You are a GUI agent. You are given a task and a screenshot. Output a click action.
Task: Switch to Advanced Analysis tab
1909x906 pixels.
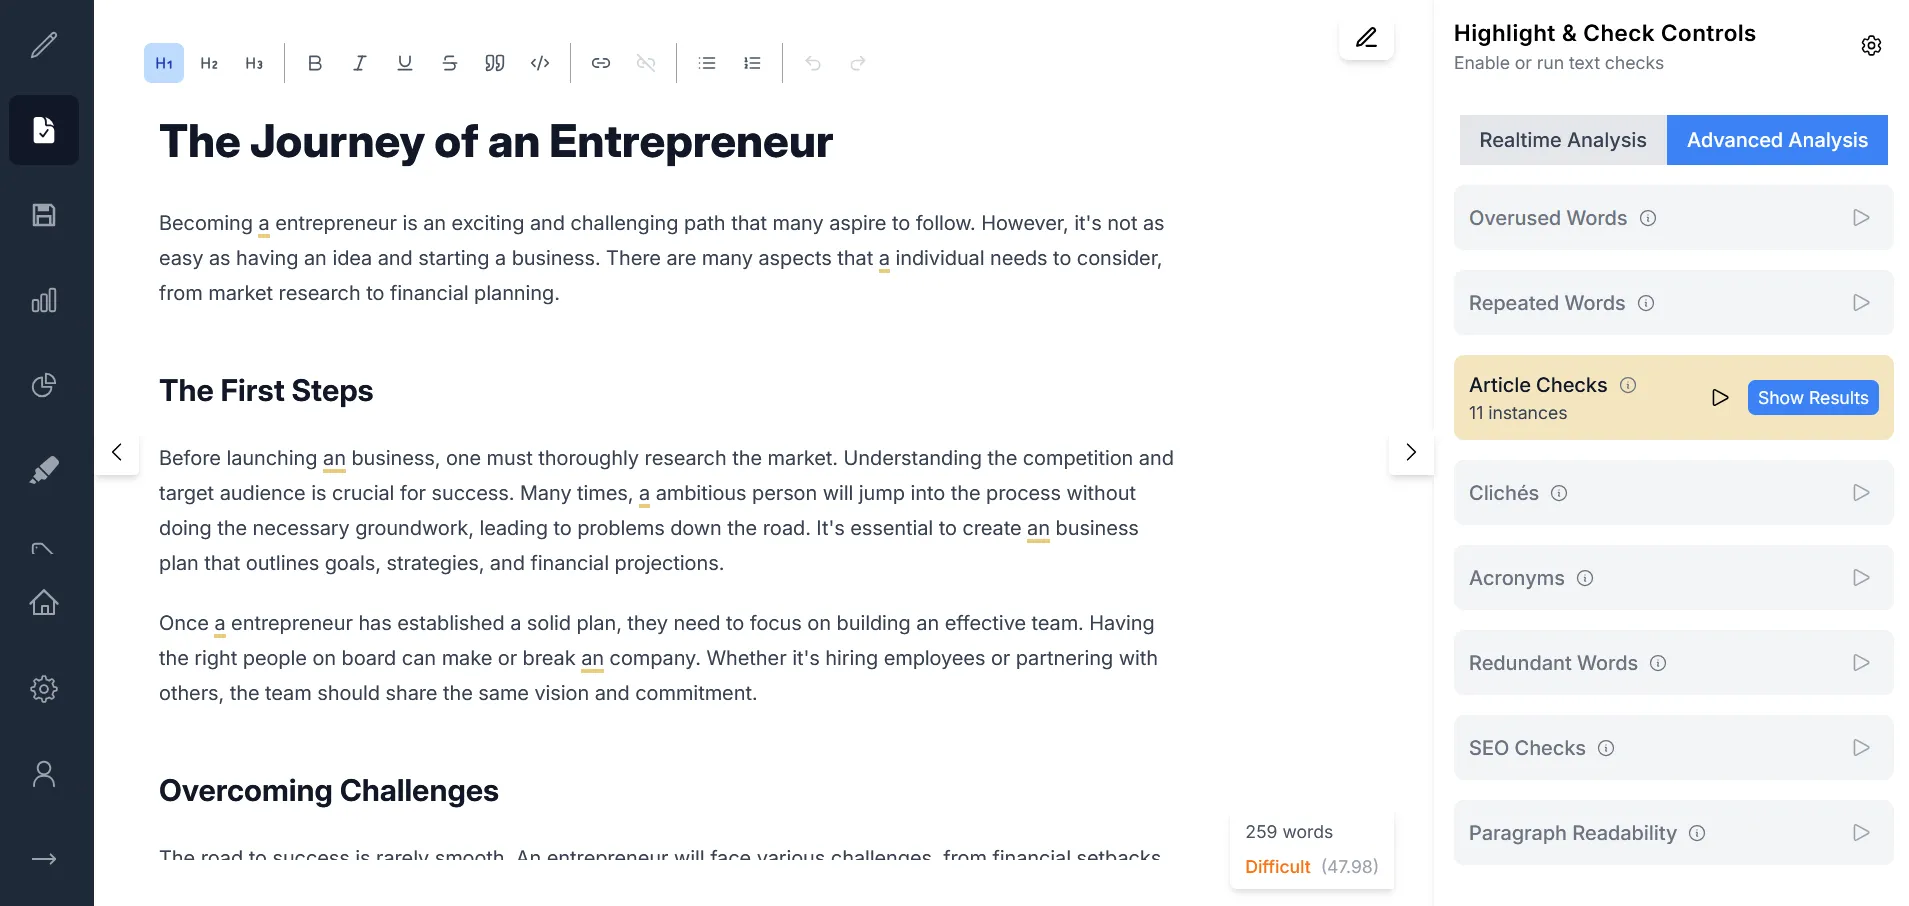click(1777, 140)
